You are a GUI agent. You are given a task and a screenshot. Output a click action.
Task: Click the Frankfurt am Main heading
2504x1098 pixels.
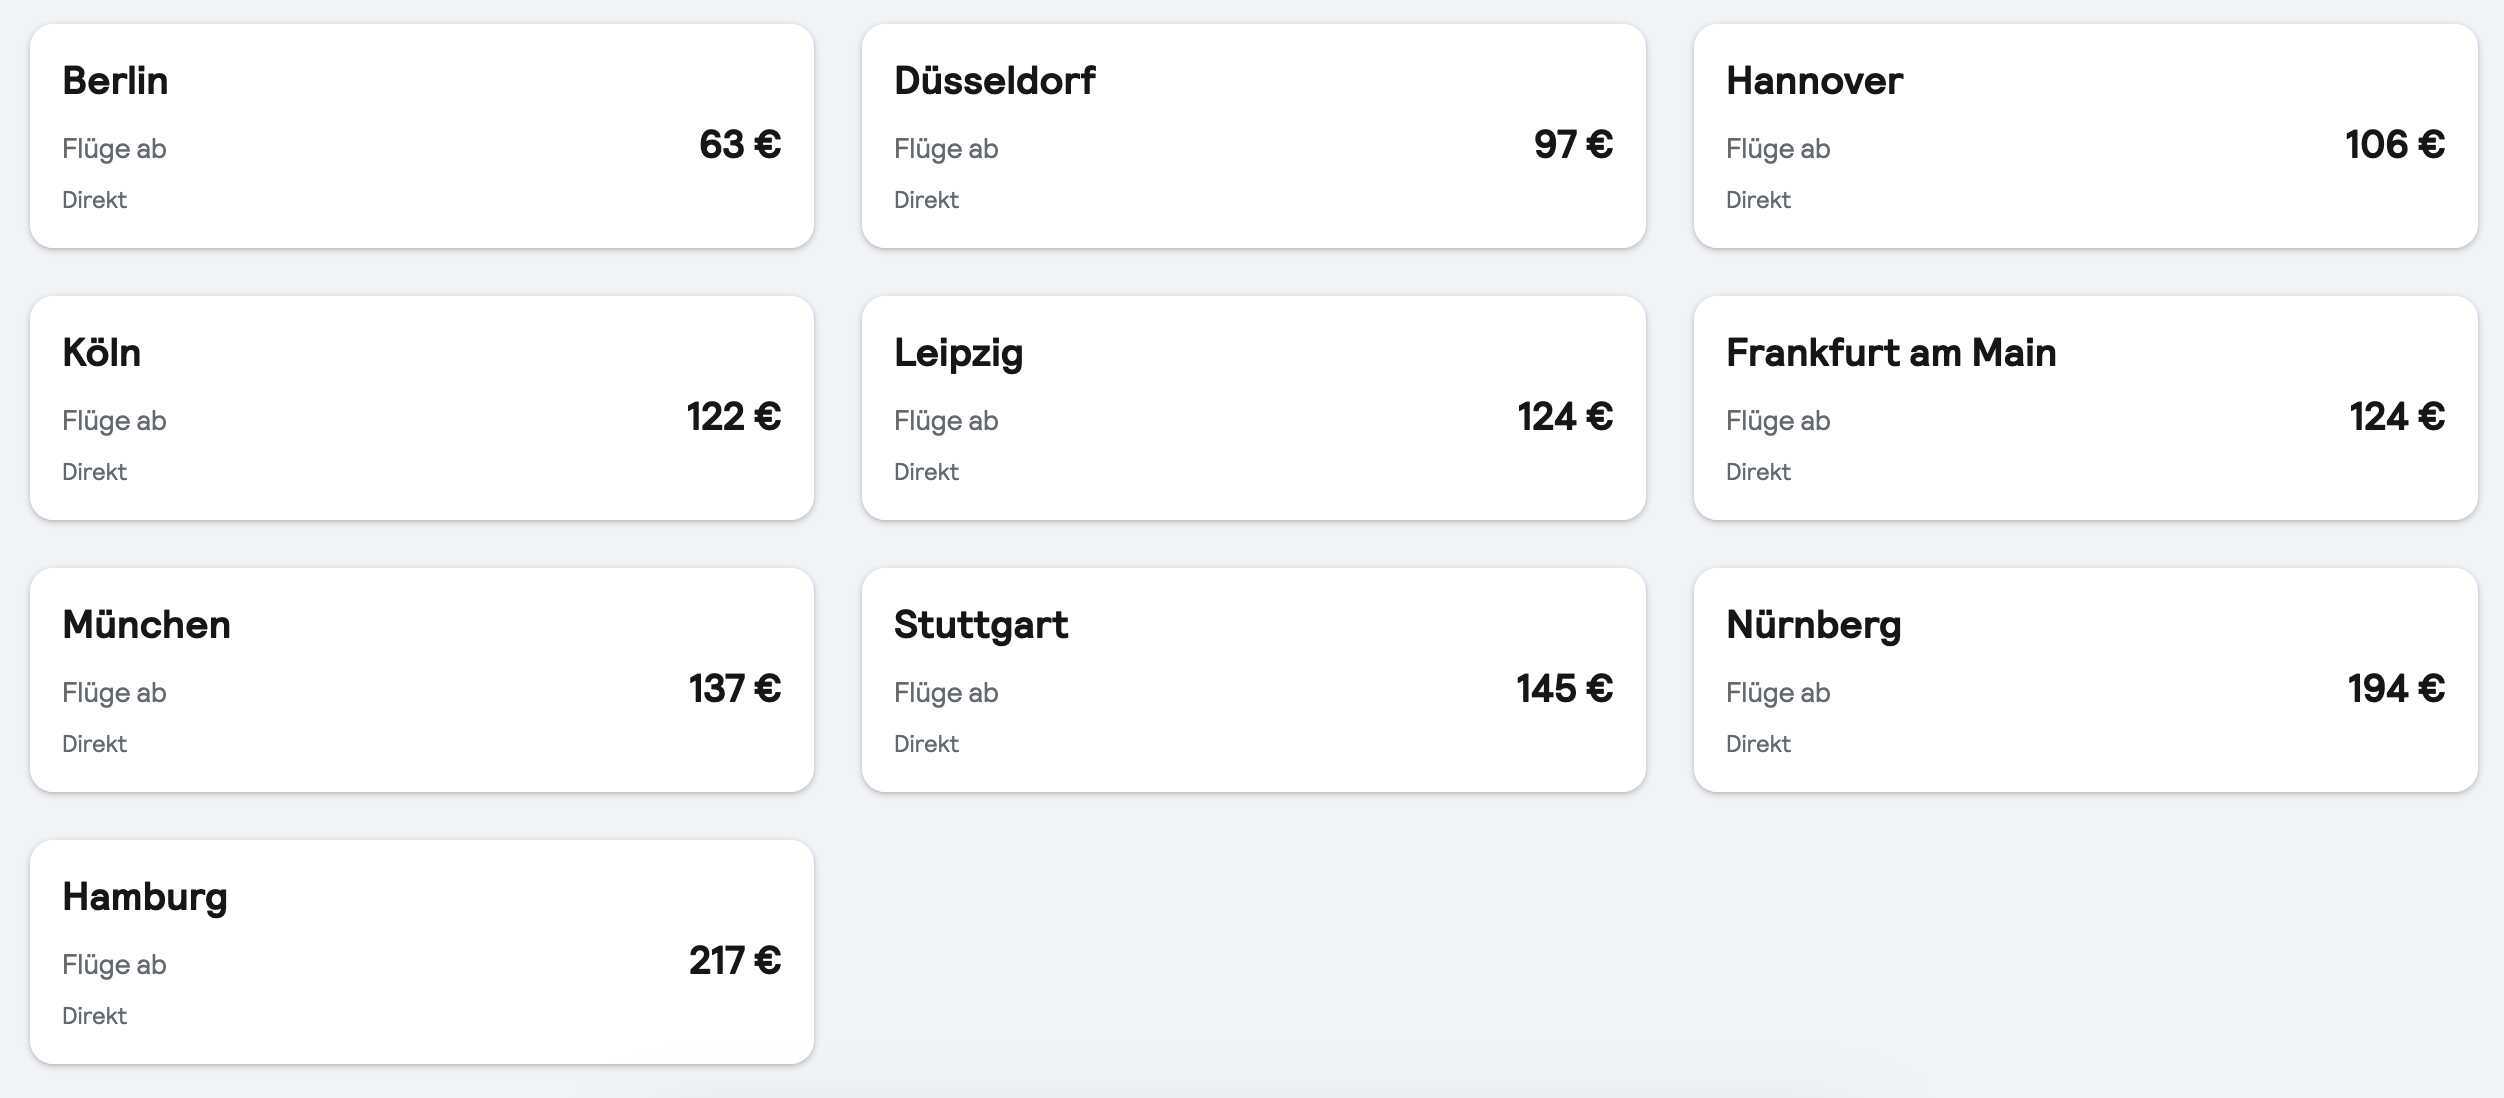pos(1890,353)
